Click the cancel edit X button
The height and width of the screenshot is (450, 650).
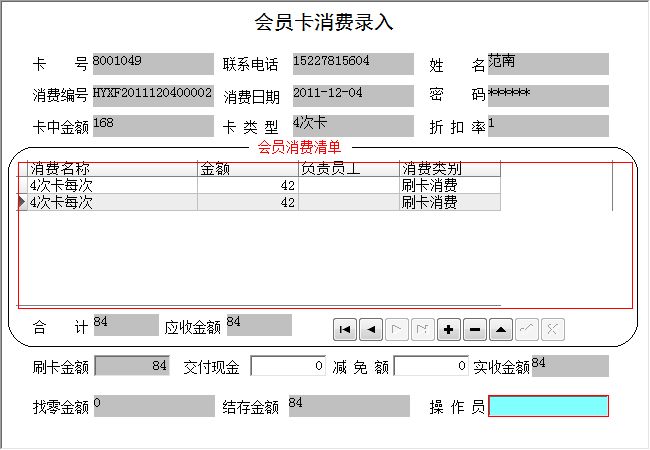pyautogui.click(x=552, y=329)
